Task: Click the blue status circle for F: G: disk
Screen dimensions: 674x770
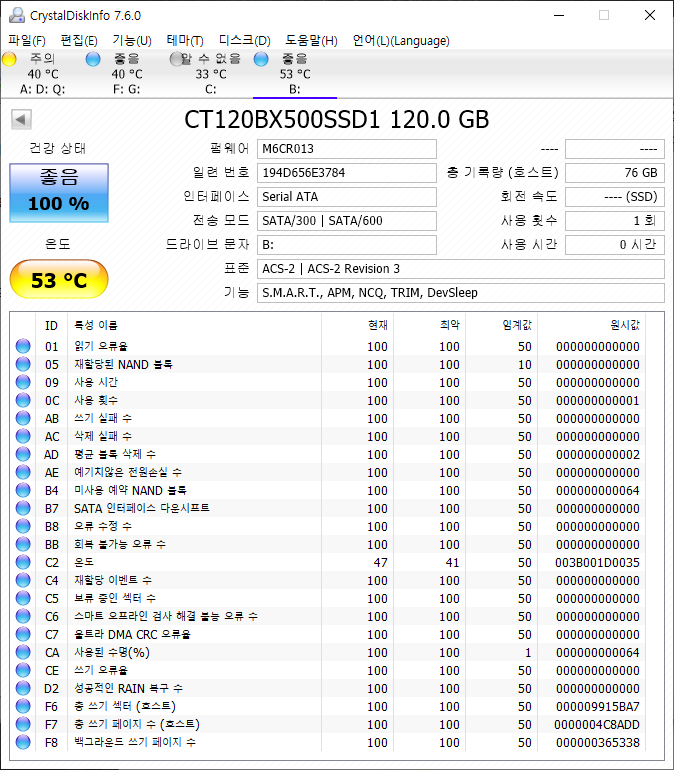Action: [x=93, y=59]
